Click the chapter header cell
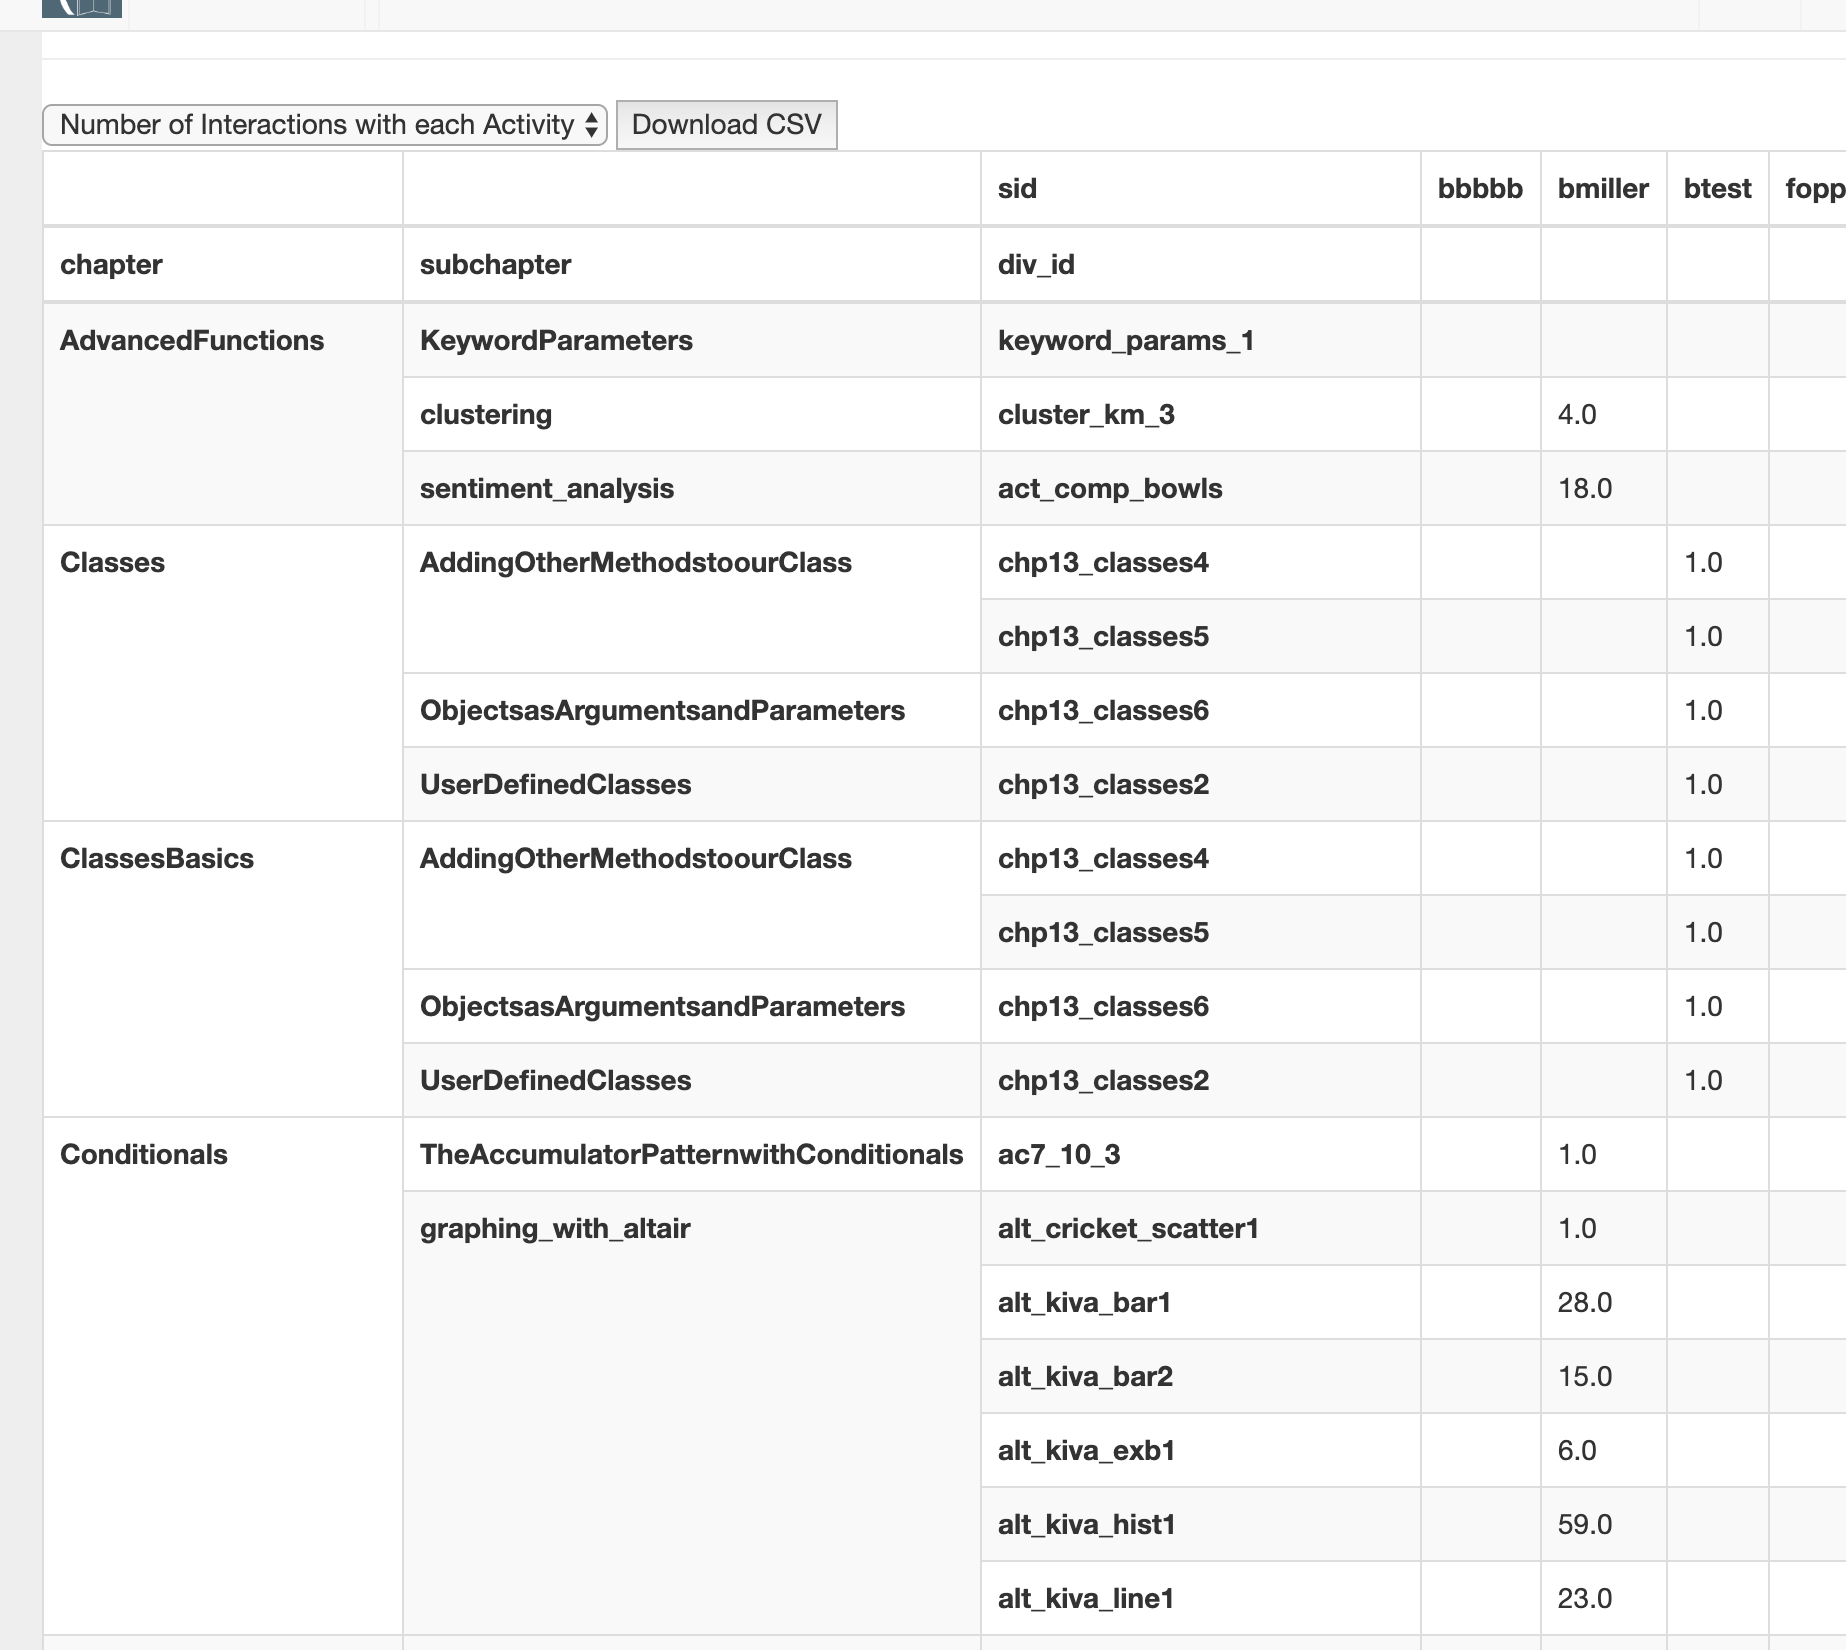 [223, 265]
